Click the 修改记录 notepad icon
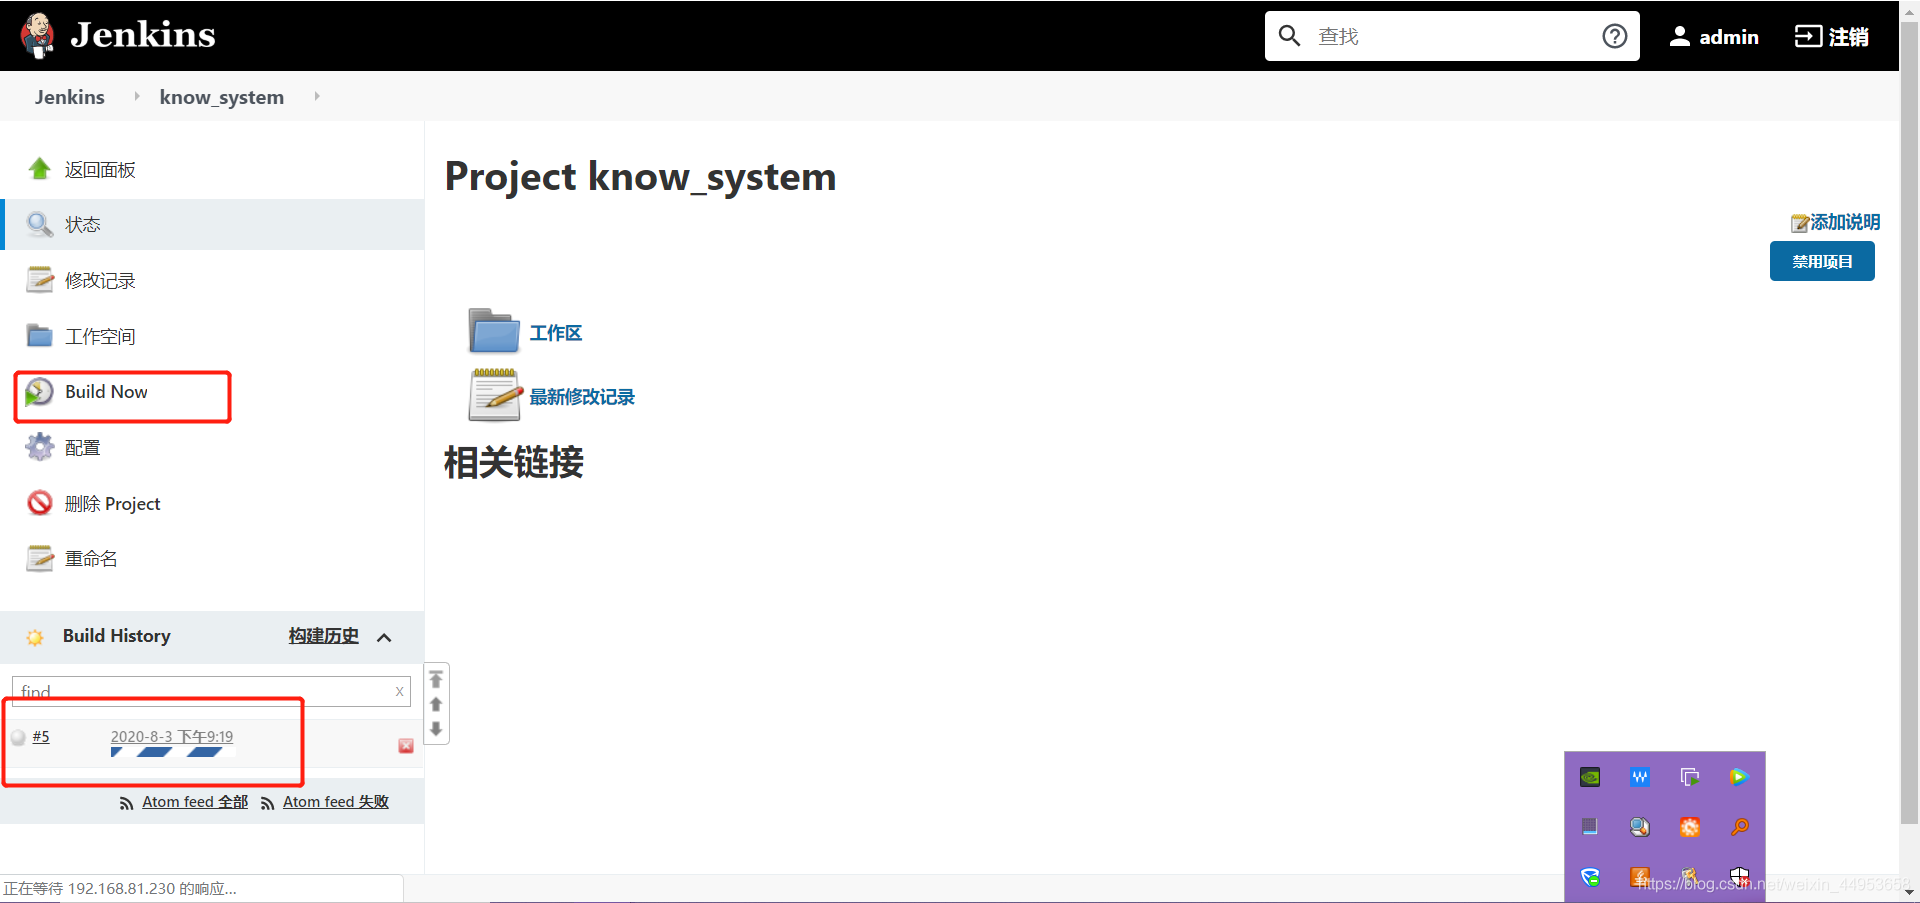 (40, 280)
